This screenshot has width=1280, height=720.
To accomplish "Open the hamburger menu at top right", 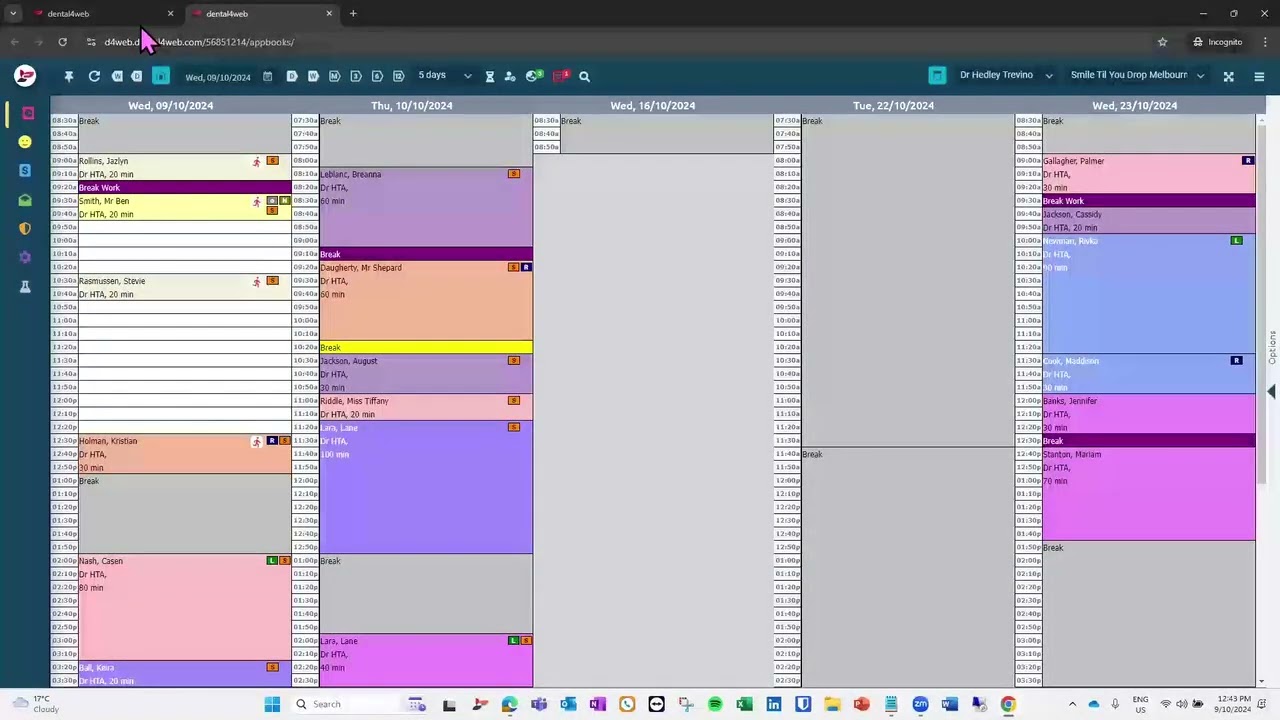I will pos(1259,76).
